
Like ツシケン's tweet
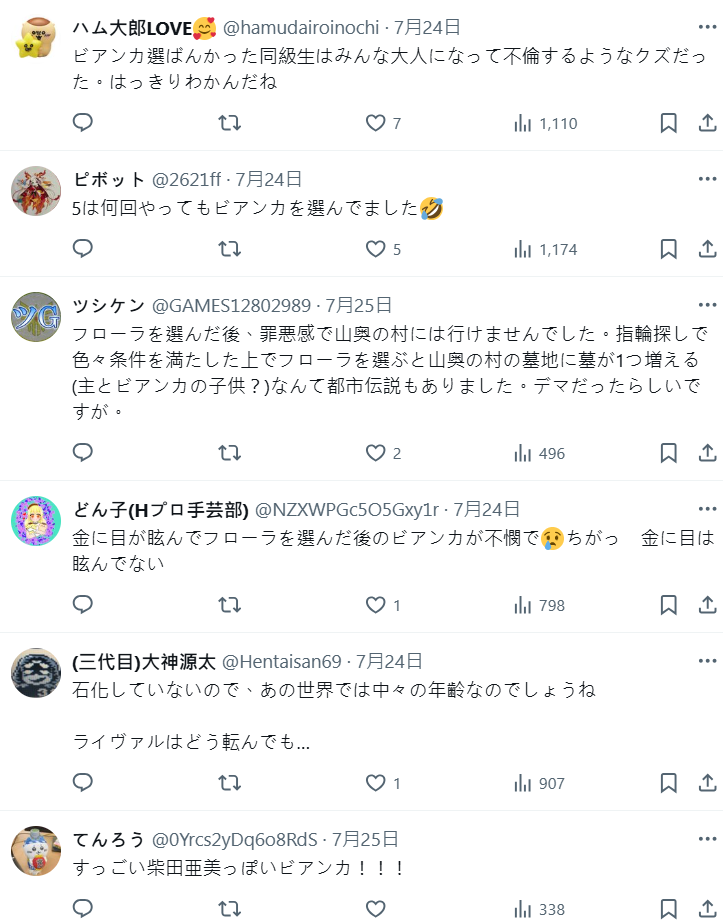click(x=376, y=453)
